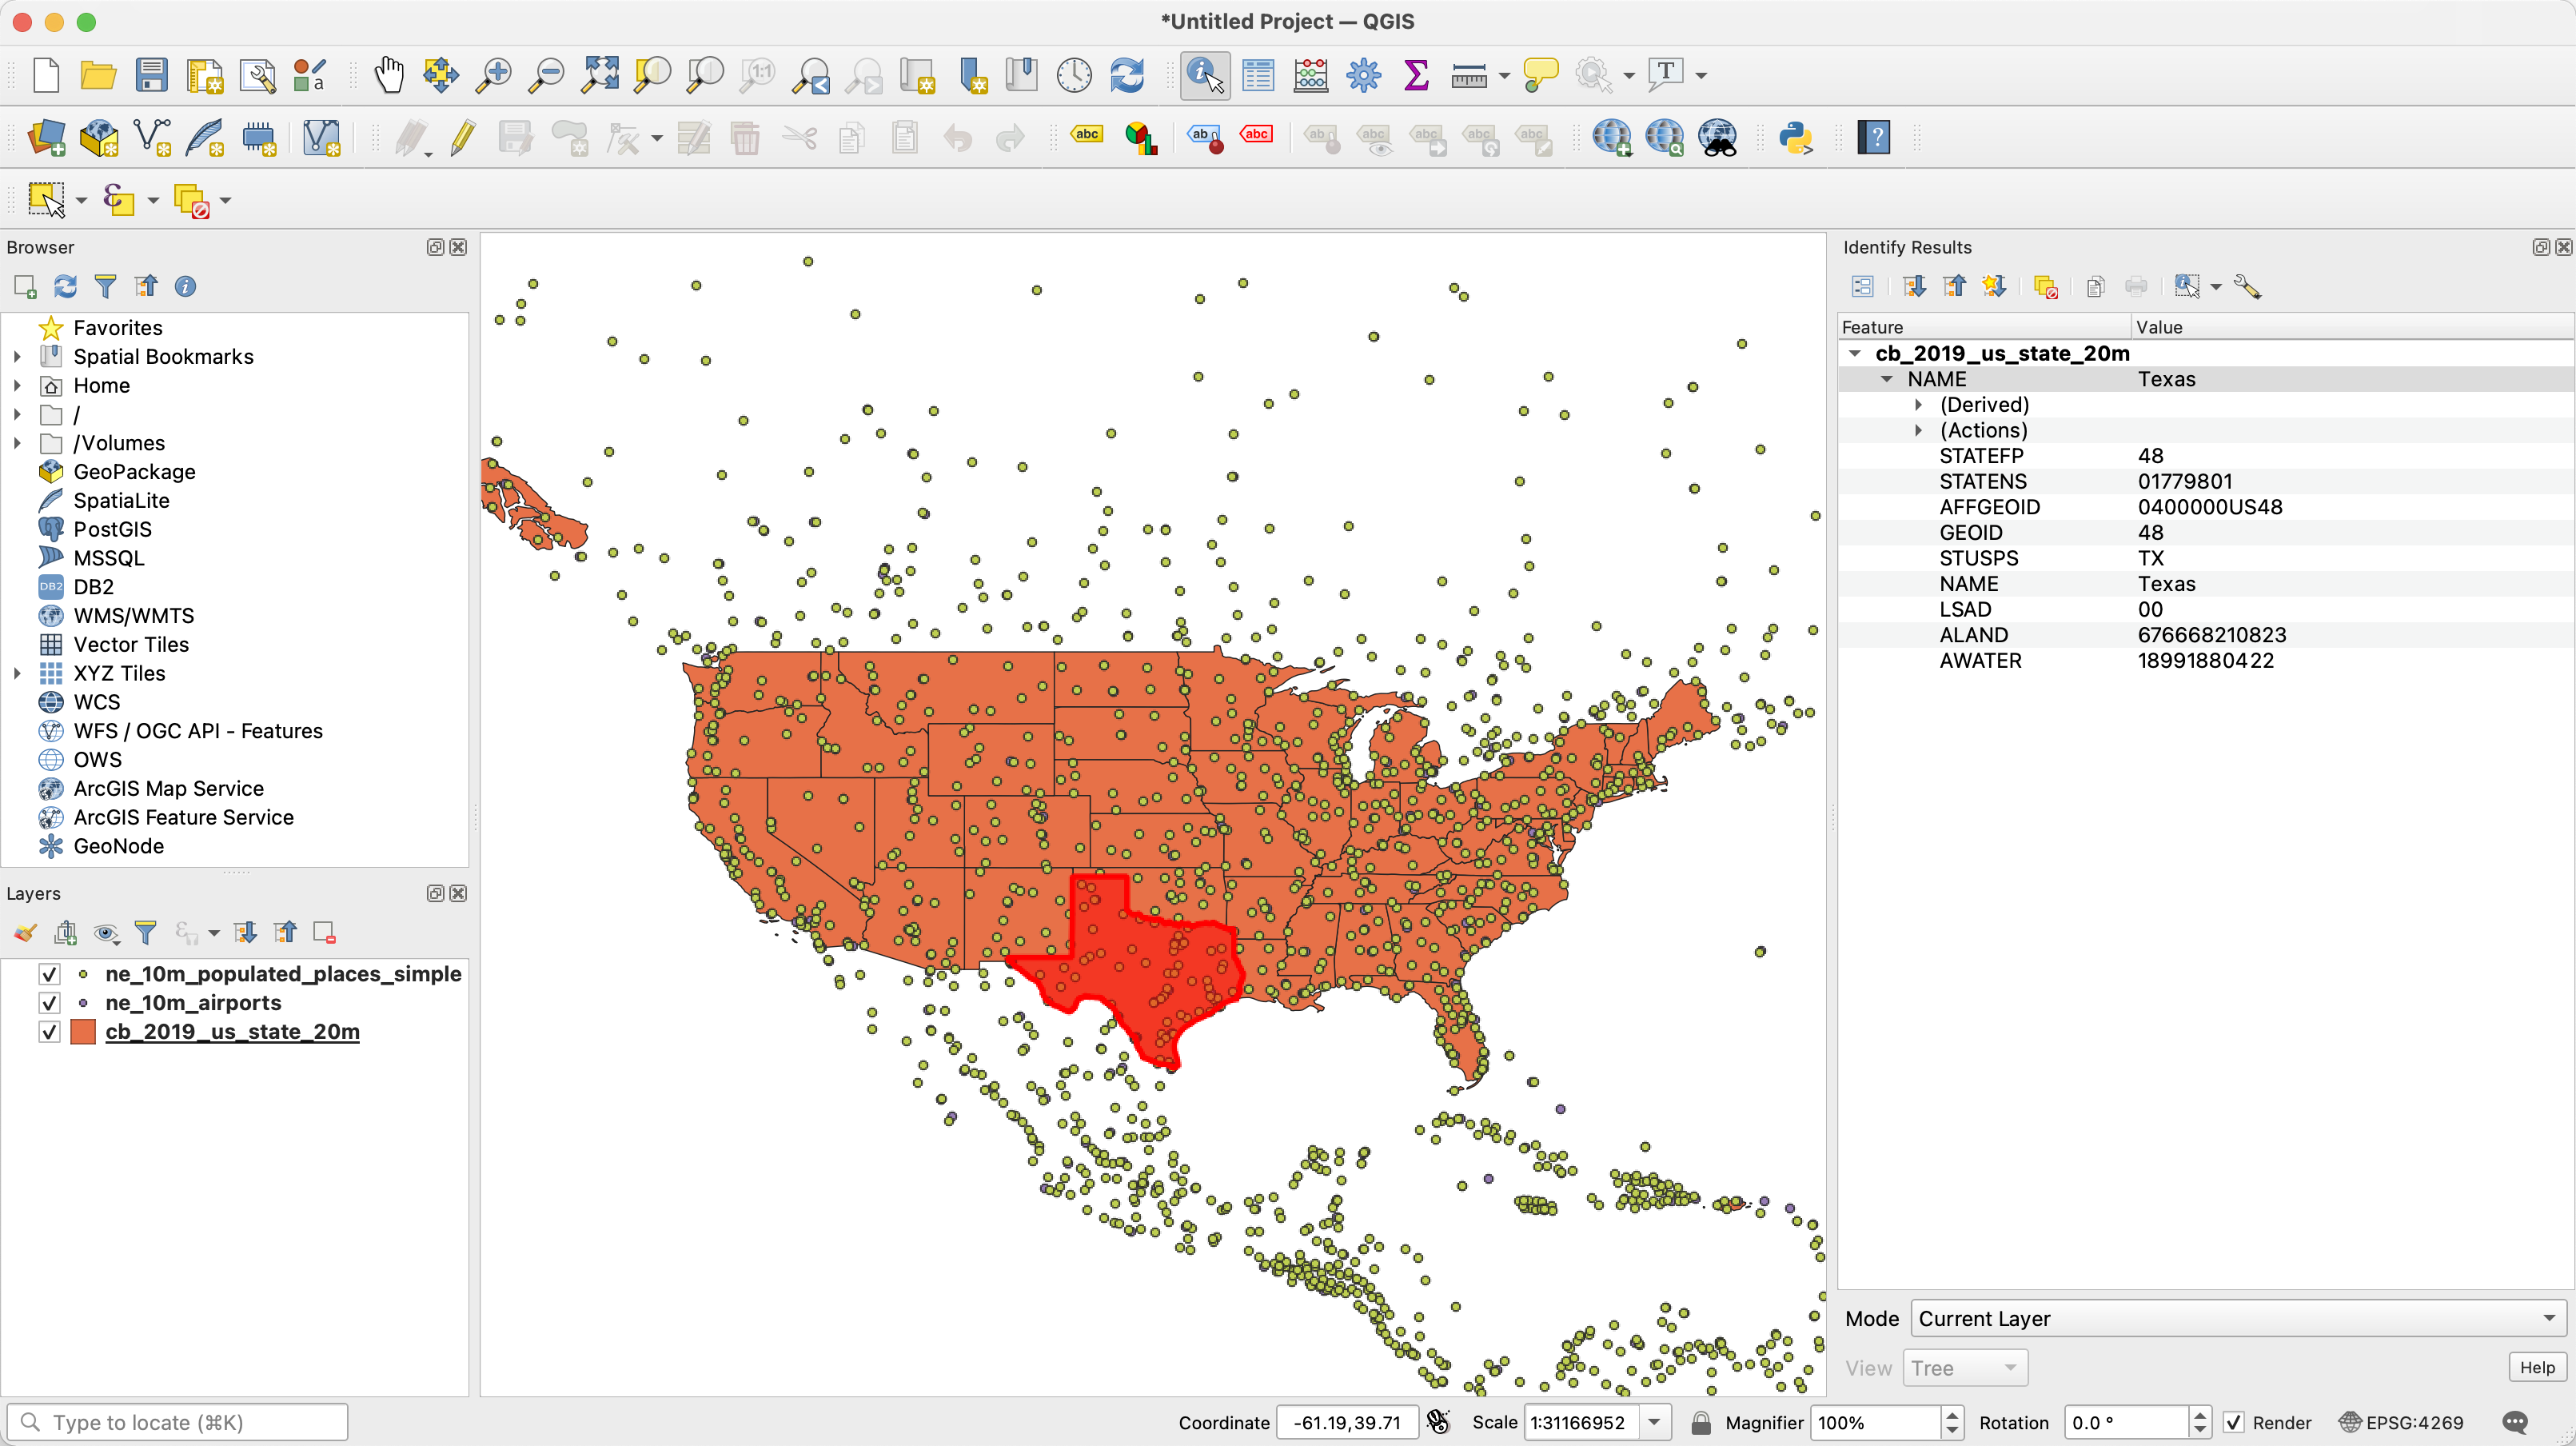Click the New Project button

[41, 73]
